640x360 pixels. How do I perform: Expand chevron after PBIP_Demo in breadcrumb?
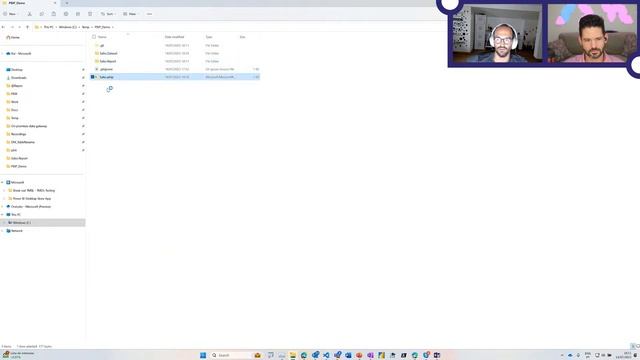[113, 27]
